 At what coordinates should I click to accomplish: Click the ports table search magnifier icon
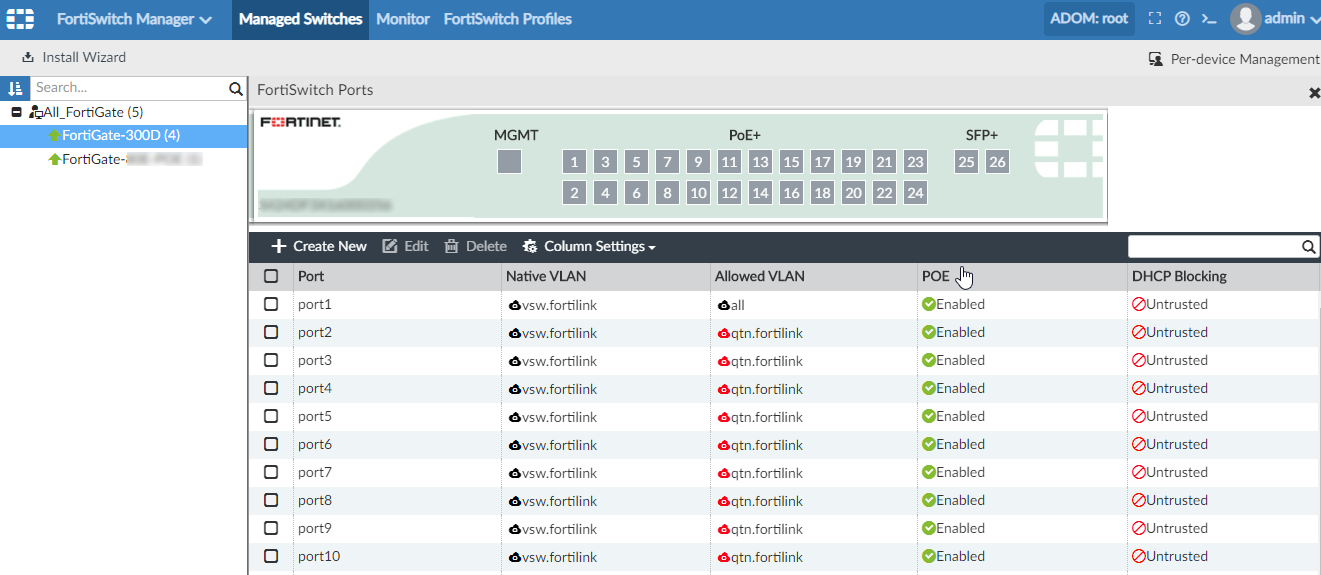tap(1309, 247)
